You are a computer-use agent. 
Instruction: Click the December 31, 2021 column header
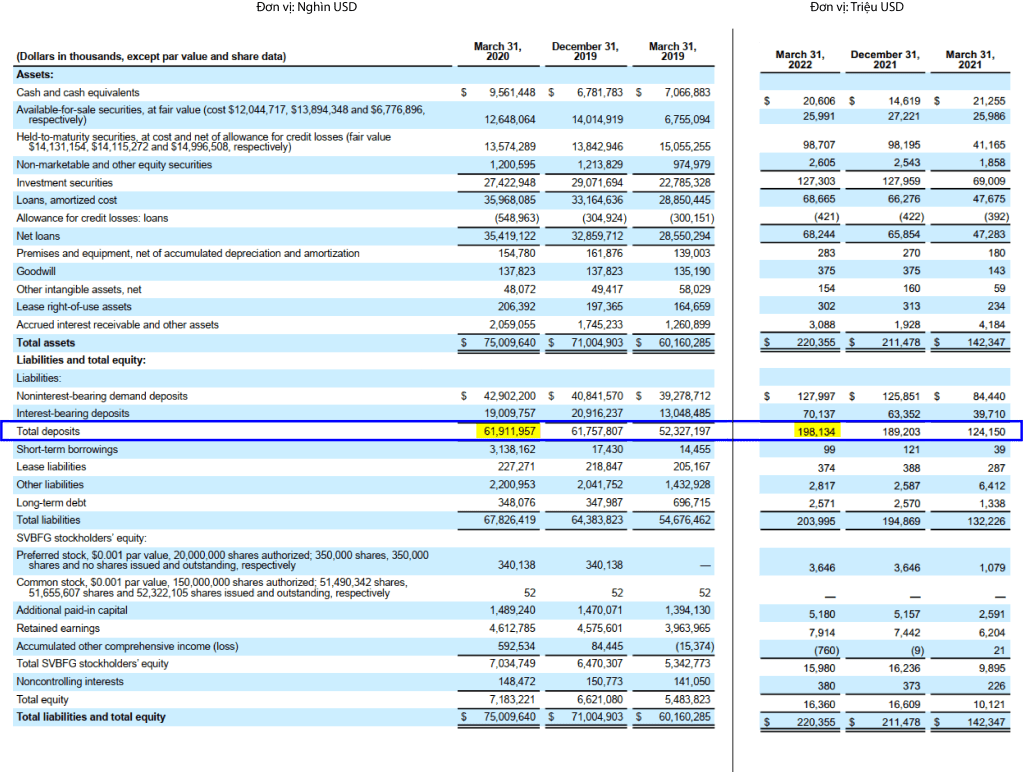click(x=884, y=59)
